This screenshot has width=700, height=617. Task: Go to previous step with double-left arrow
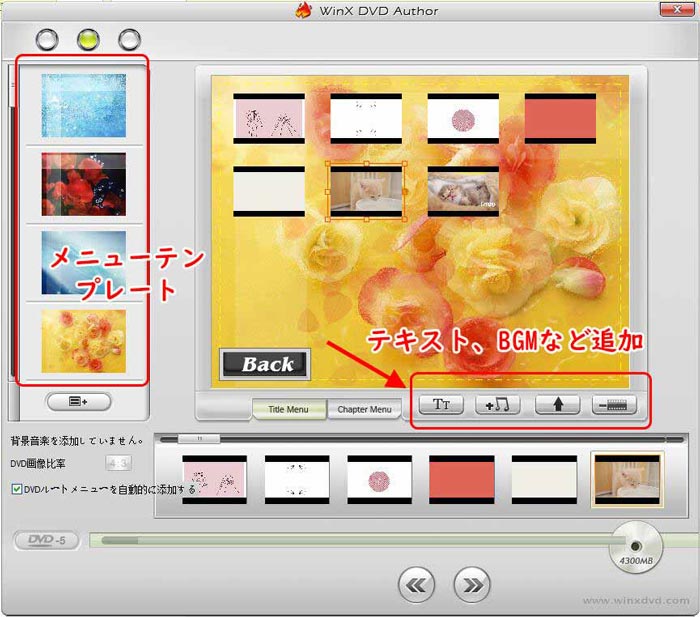pyautogui.click(x=416, y=585)
